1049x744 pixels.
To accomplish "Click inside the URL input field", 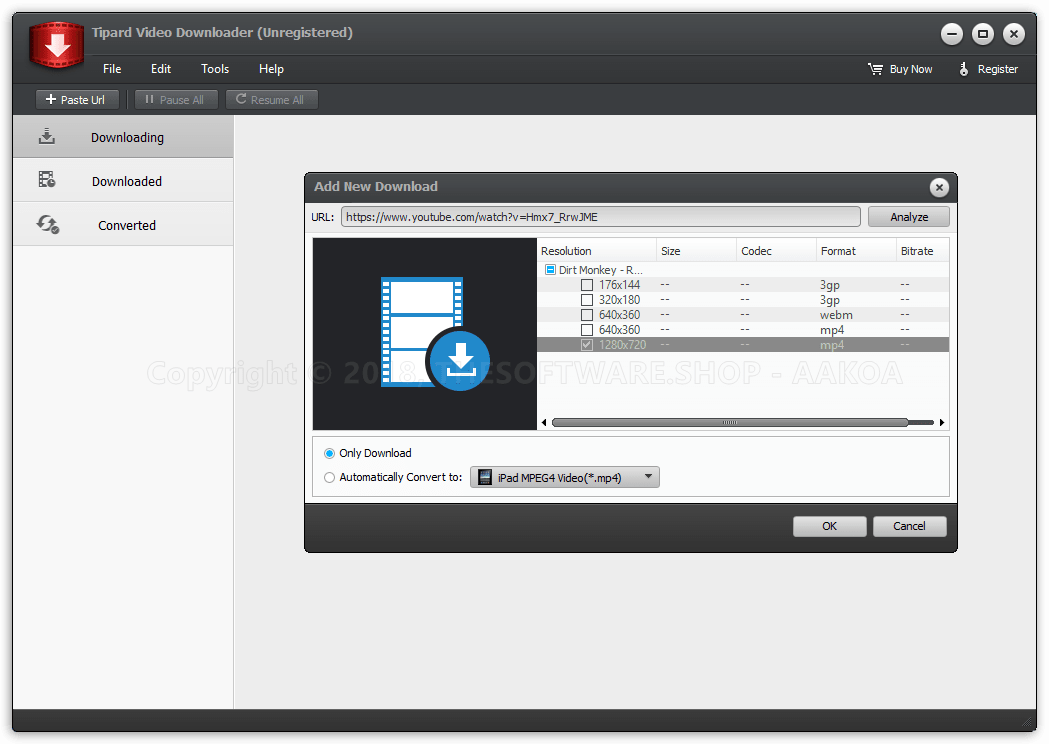I will click(600, 216).
